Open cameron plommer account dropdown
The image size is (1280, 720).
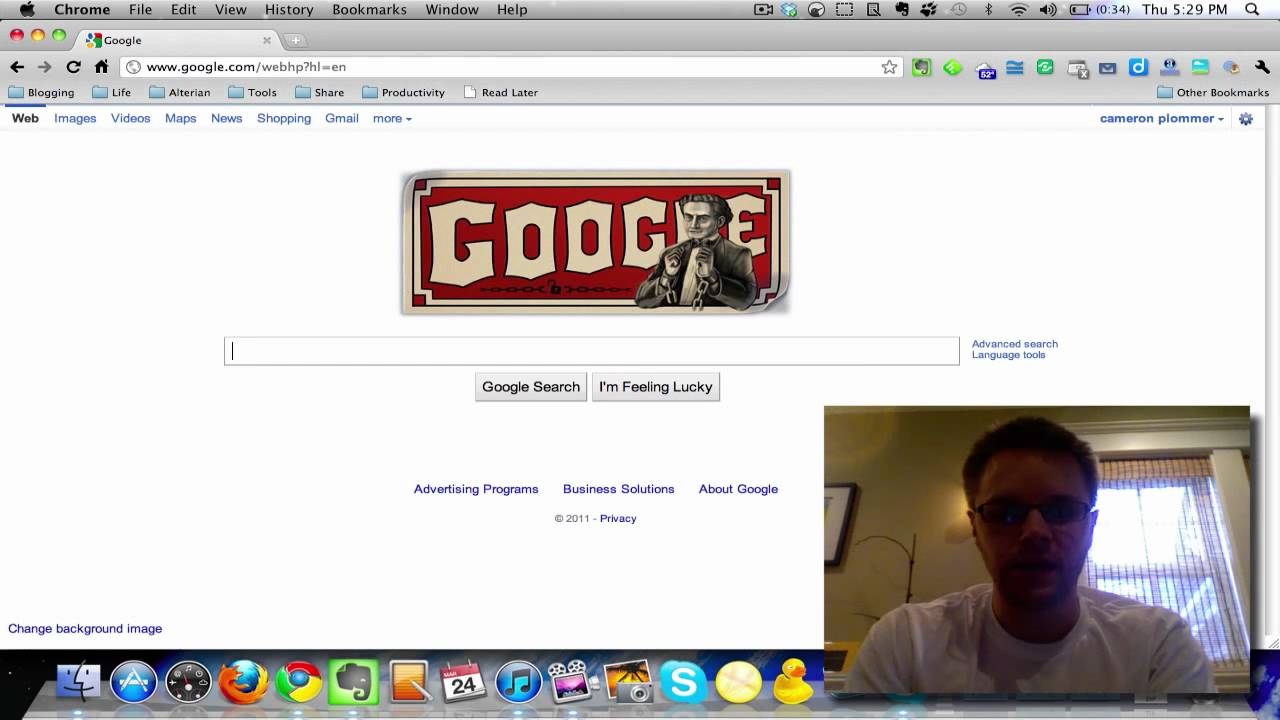coord(1162,118)
